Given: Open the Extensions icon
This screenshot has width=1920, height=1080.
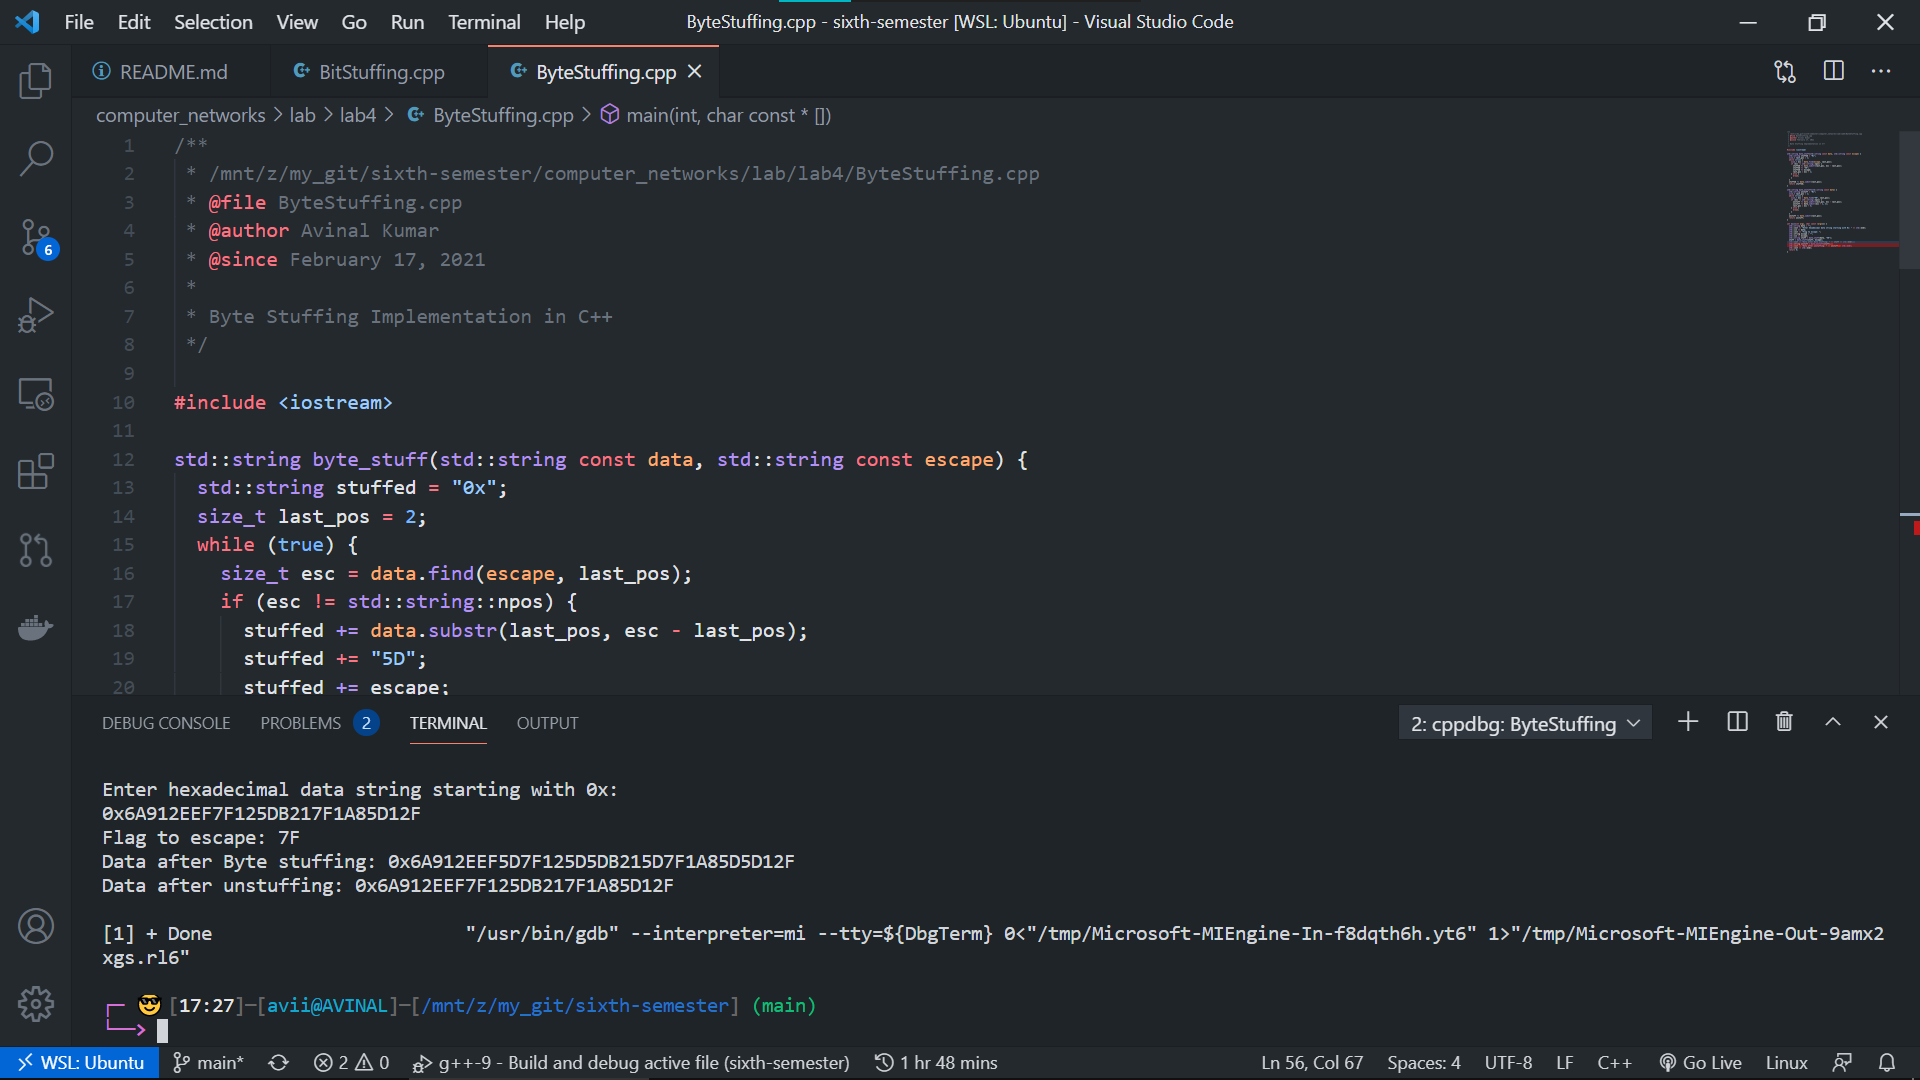Looking at the screenshot, I should point(36,472).
